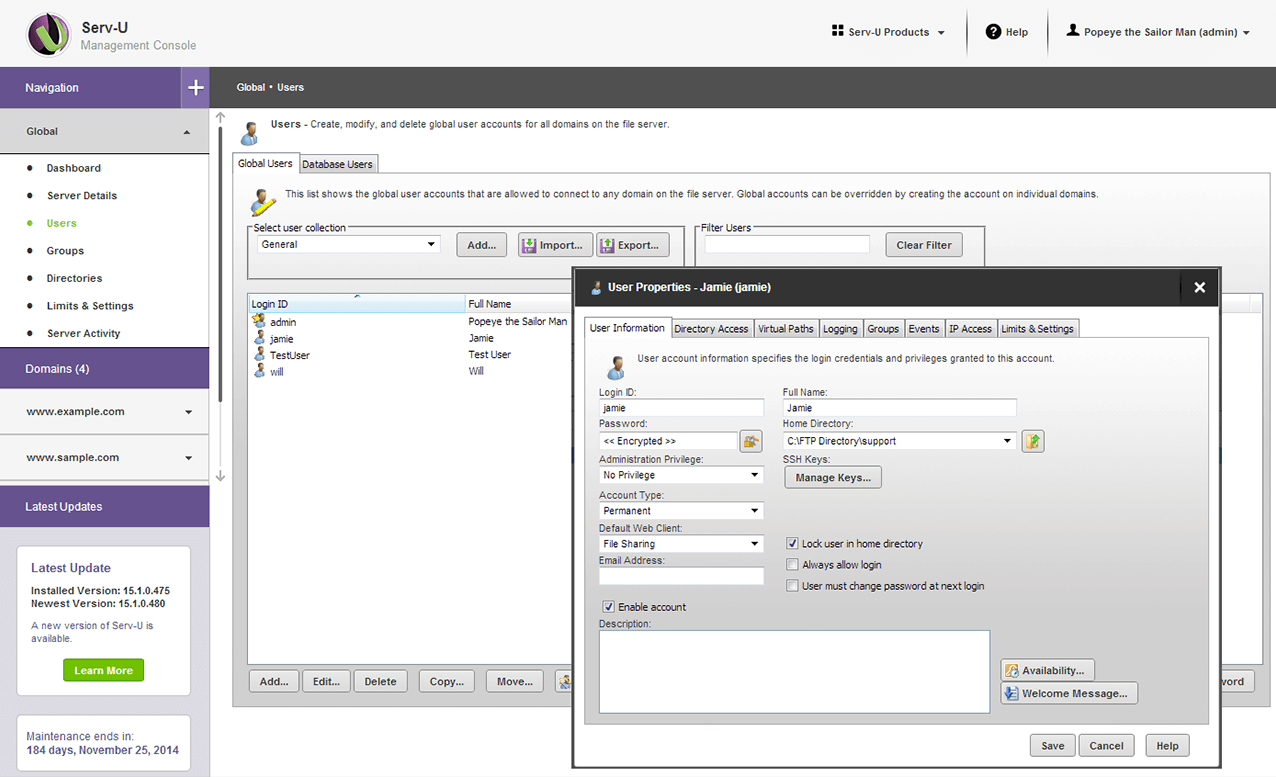Collapse the Global navigation section

tap(186, 132)
